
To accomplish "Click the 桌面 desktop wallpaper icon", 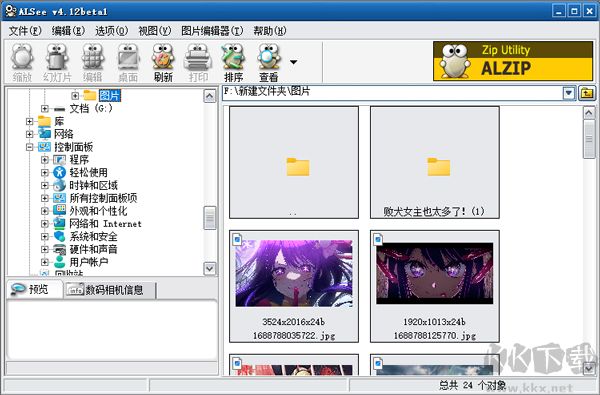I will (128, 63).
